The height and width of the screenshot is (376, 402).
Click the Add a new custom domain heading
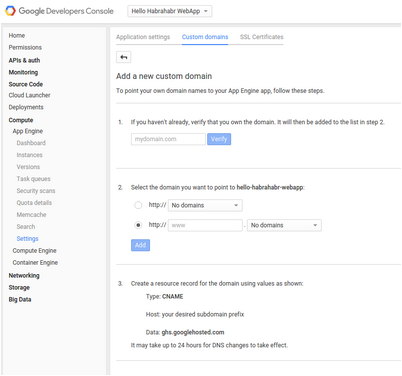[164, 76]
